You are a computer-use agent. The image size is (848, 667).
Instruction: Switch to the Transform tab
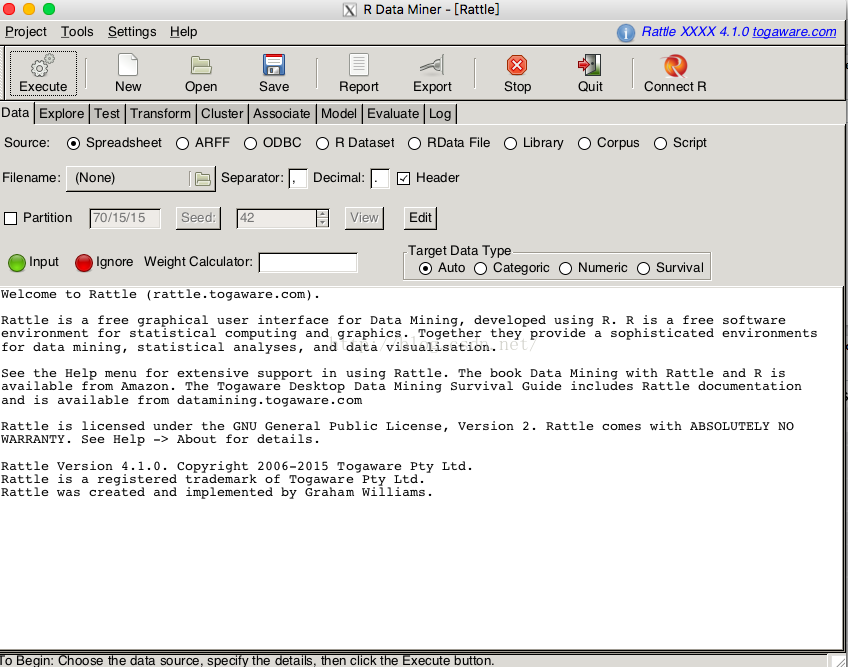pos(160,114)
